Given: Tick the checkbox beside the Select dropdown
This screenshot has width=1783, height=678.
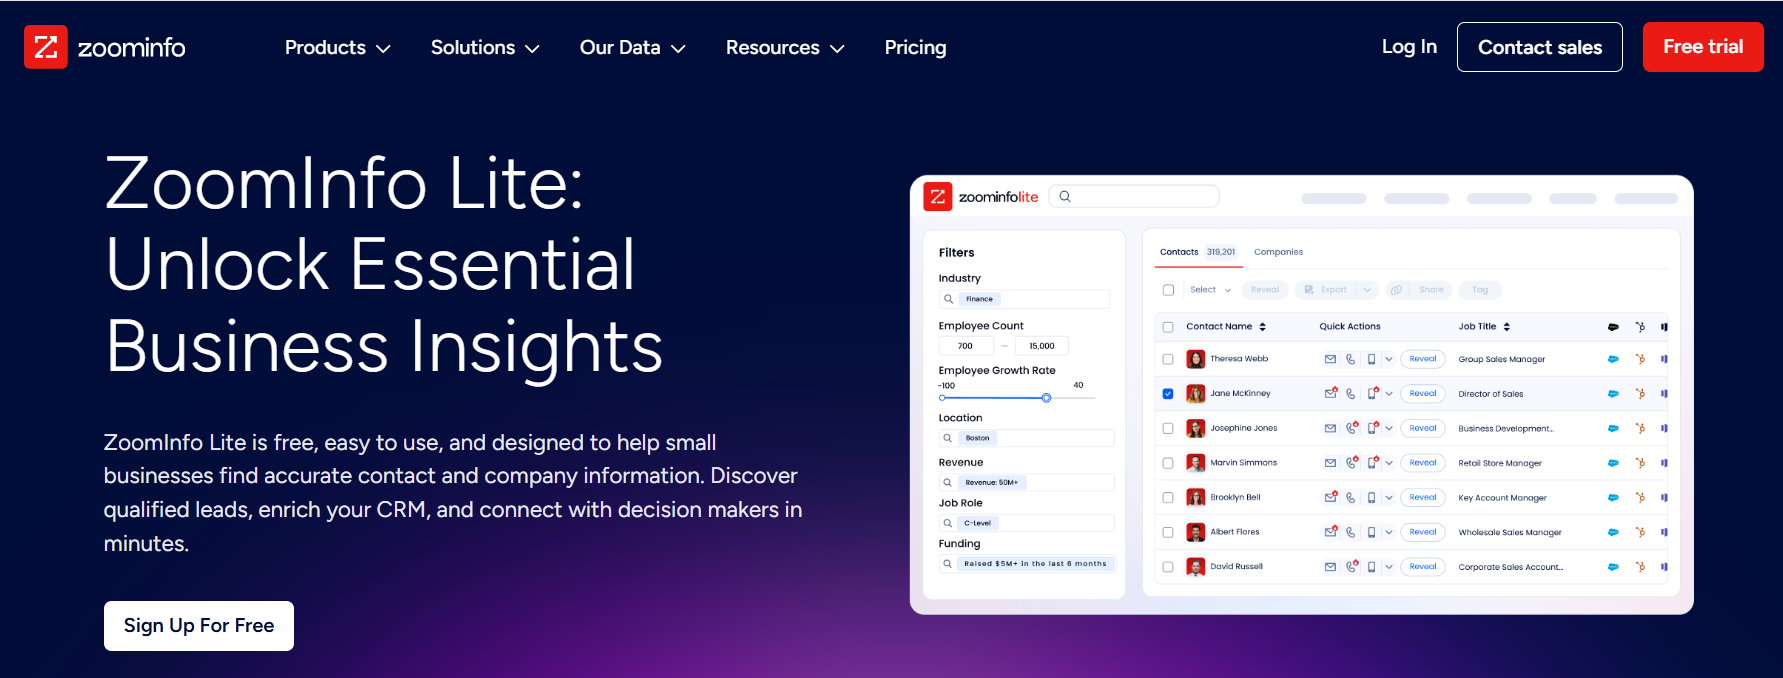Looking at the screenshot, I should (1168, 290).
